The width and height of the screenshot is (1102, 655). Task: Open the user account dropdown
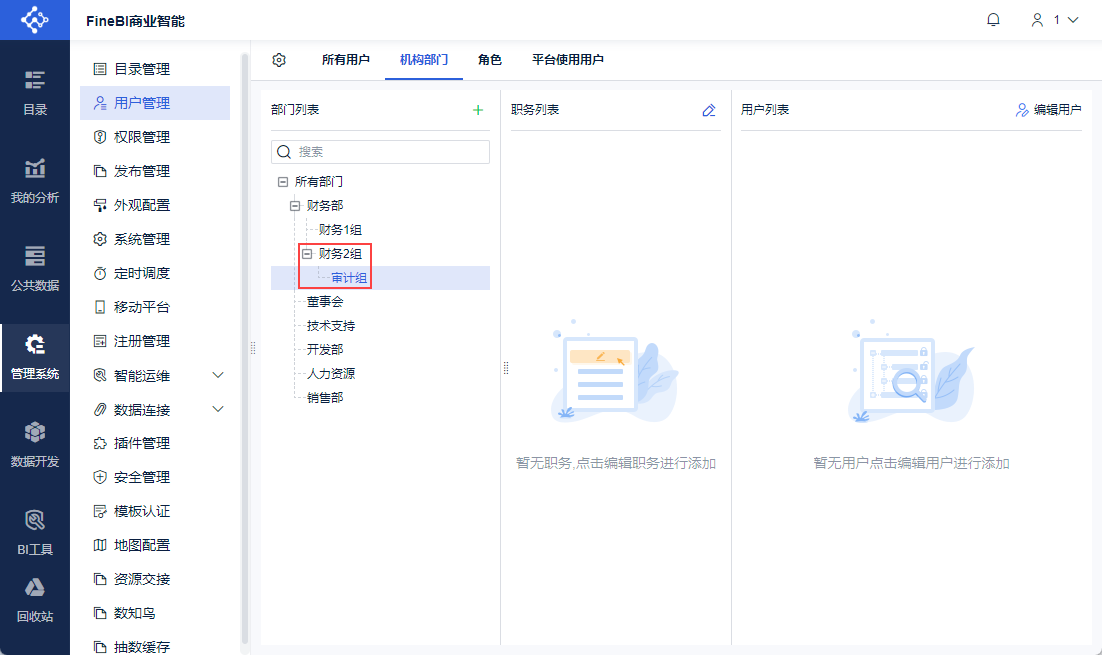(1055, 20)
